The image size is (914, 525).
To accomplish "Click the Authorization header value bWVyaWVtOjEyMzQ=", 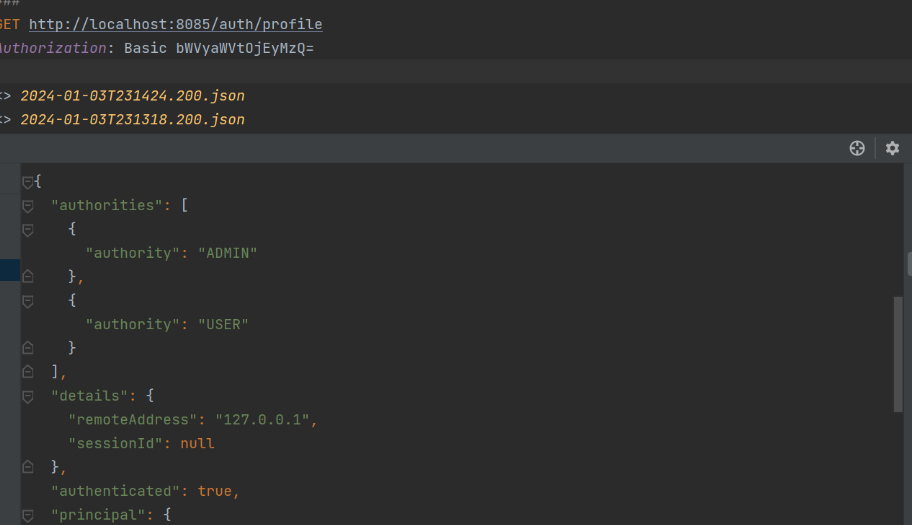I will coord(245,48).
